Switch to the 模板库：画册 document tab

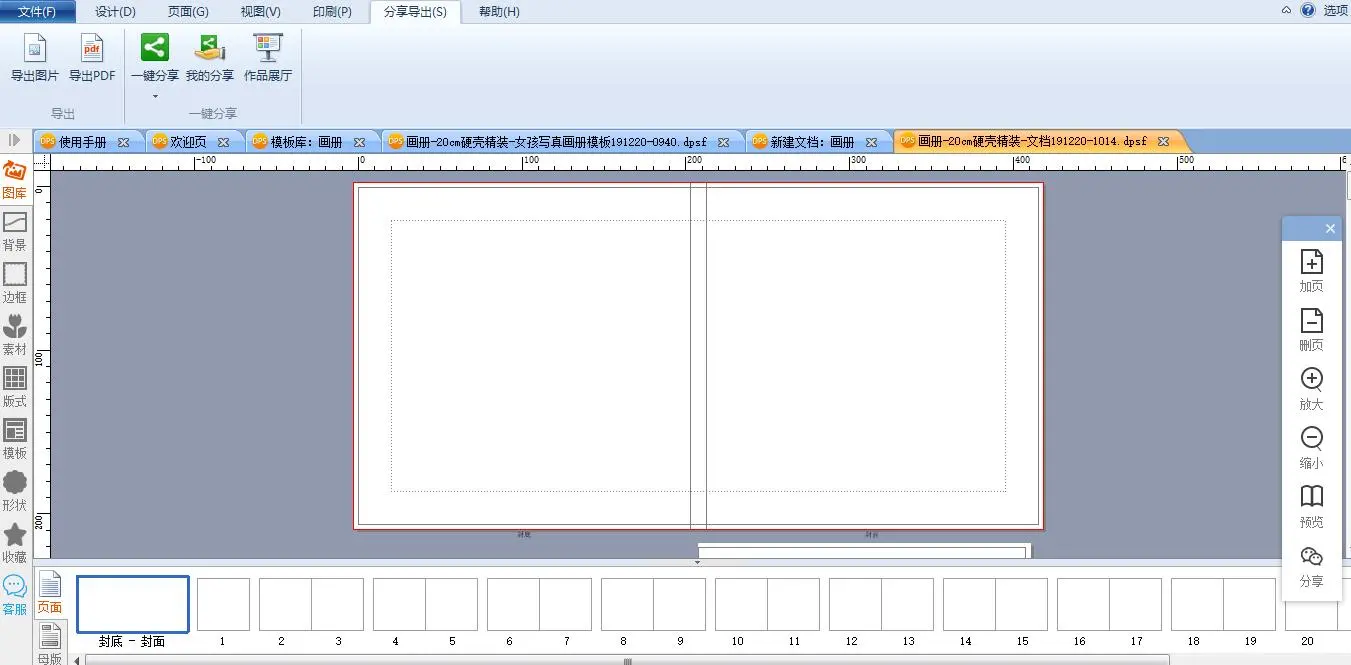click(x=307, y=142)
